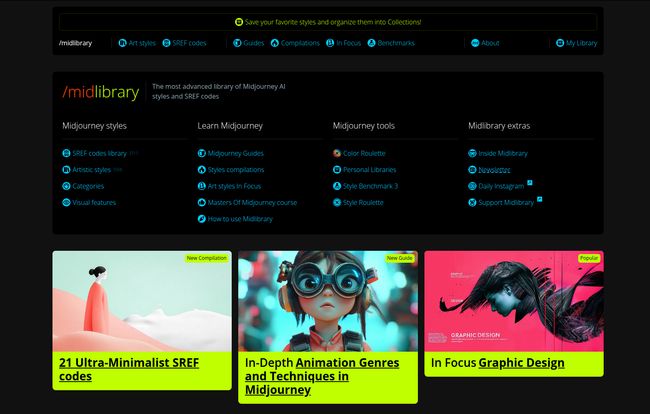Viewport: 650px width, 414px height.
Task: Click the SREF codes icon in navbar
Action: coord(166,43)
